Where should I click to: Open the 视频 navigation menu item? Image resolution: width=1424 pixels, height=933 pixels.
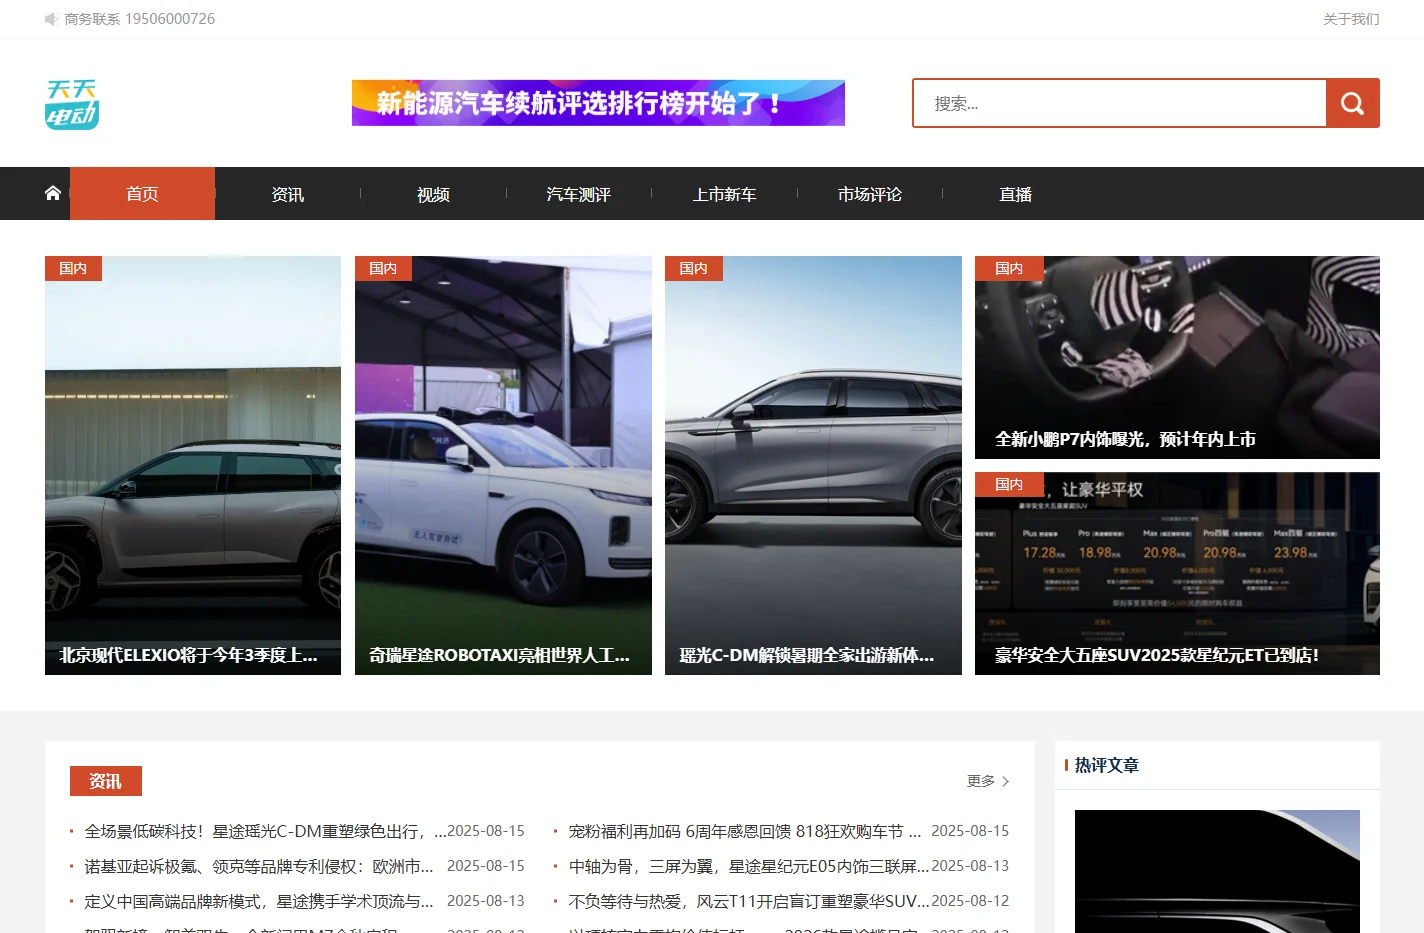pos(433,194)
